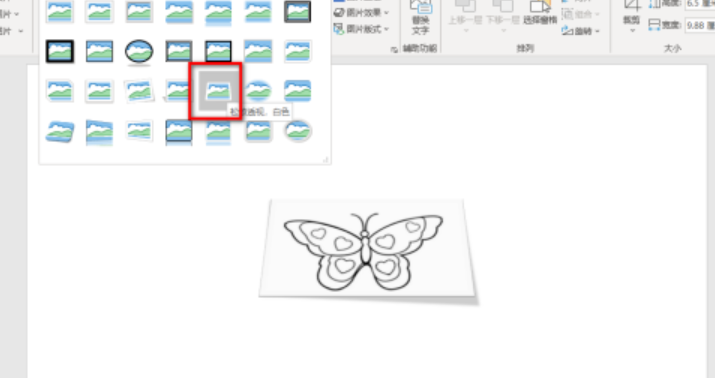
Task: Click the 上移一层 bring forward icon
Action: coord(465,14)
